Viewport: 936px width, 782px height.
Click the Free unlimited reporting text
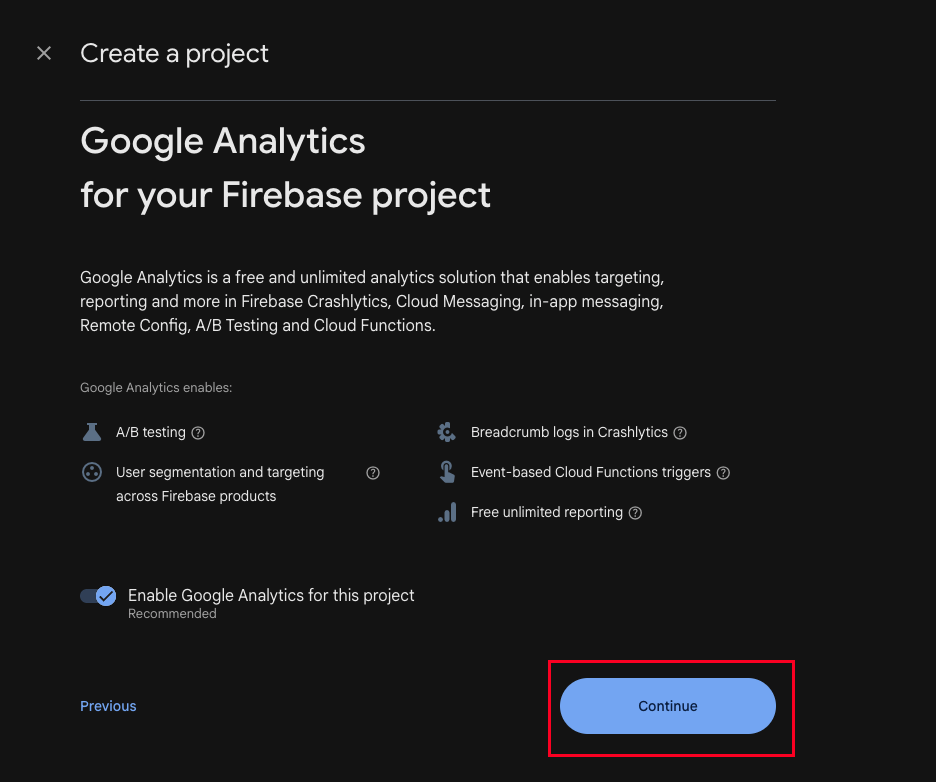(546, 512)
